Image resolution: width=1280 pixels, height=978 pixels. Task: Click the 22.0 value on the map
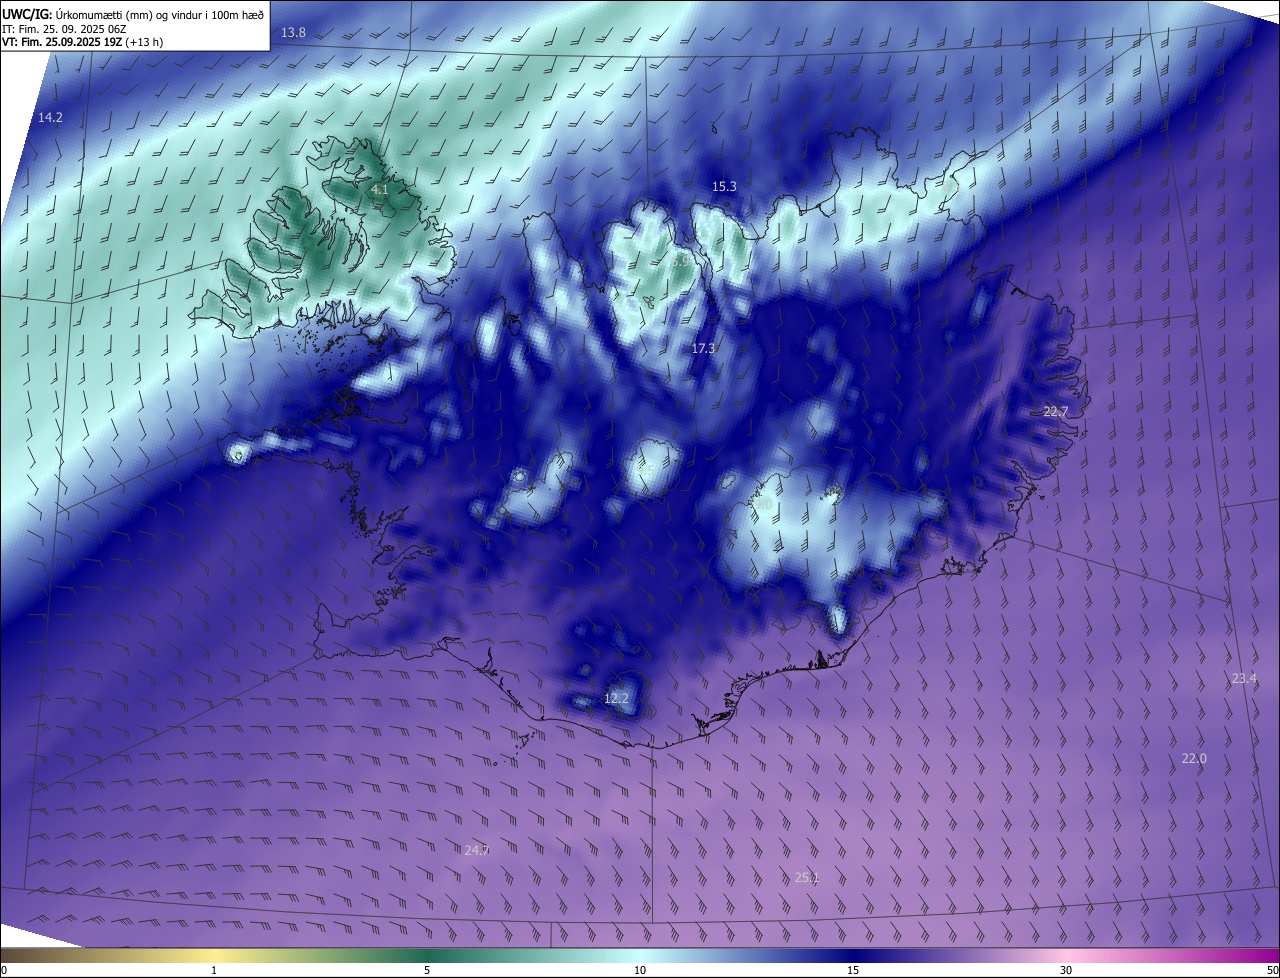[1194, 759]
